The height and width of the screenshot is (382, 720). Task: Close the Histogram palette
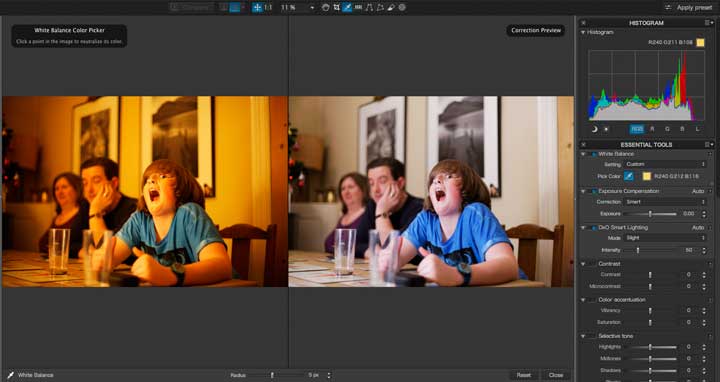tap(583, 22)
